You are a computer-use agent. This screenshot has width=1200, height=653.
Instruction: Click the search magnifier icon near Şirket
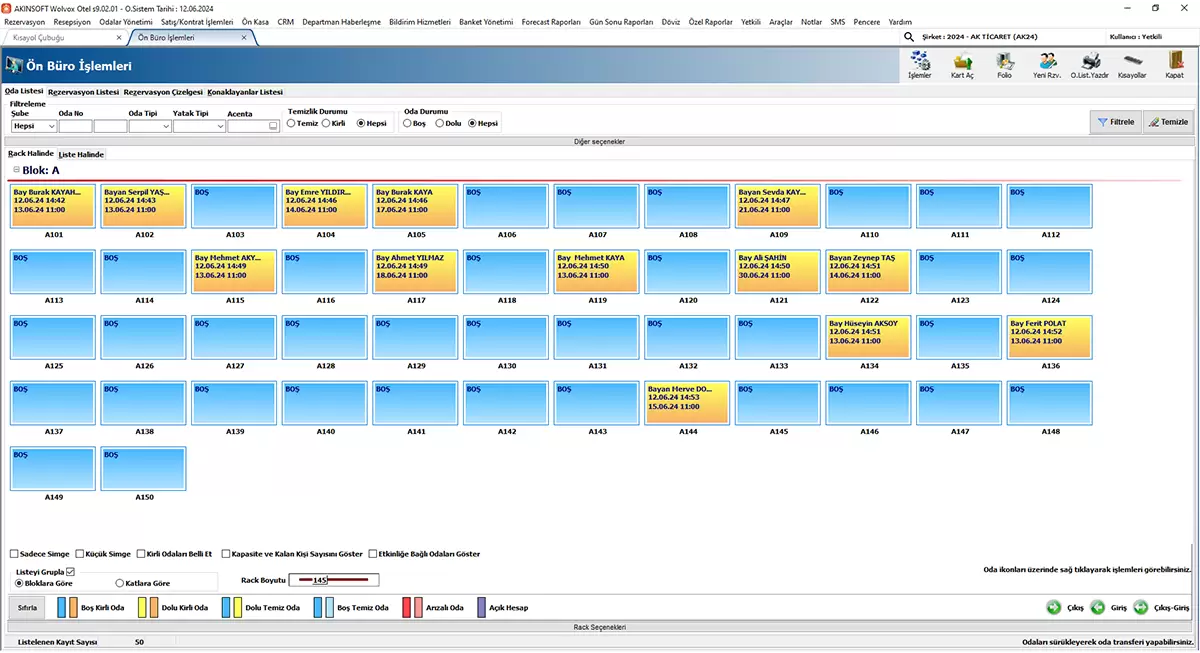[x=909, y=37]
